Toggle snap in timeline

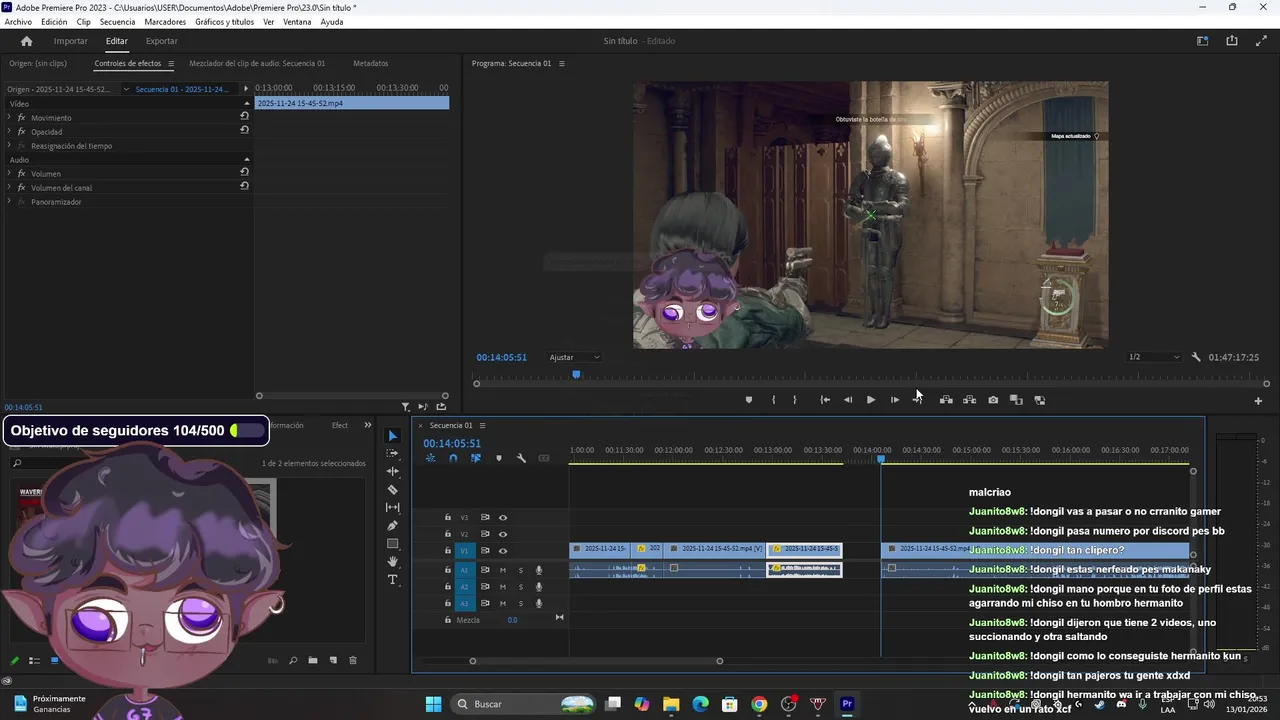tap(453, 458)
